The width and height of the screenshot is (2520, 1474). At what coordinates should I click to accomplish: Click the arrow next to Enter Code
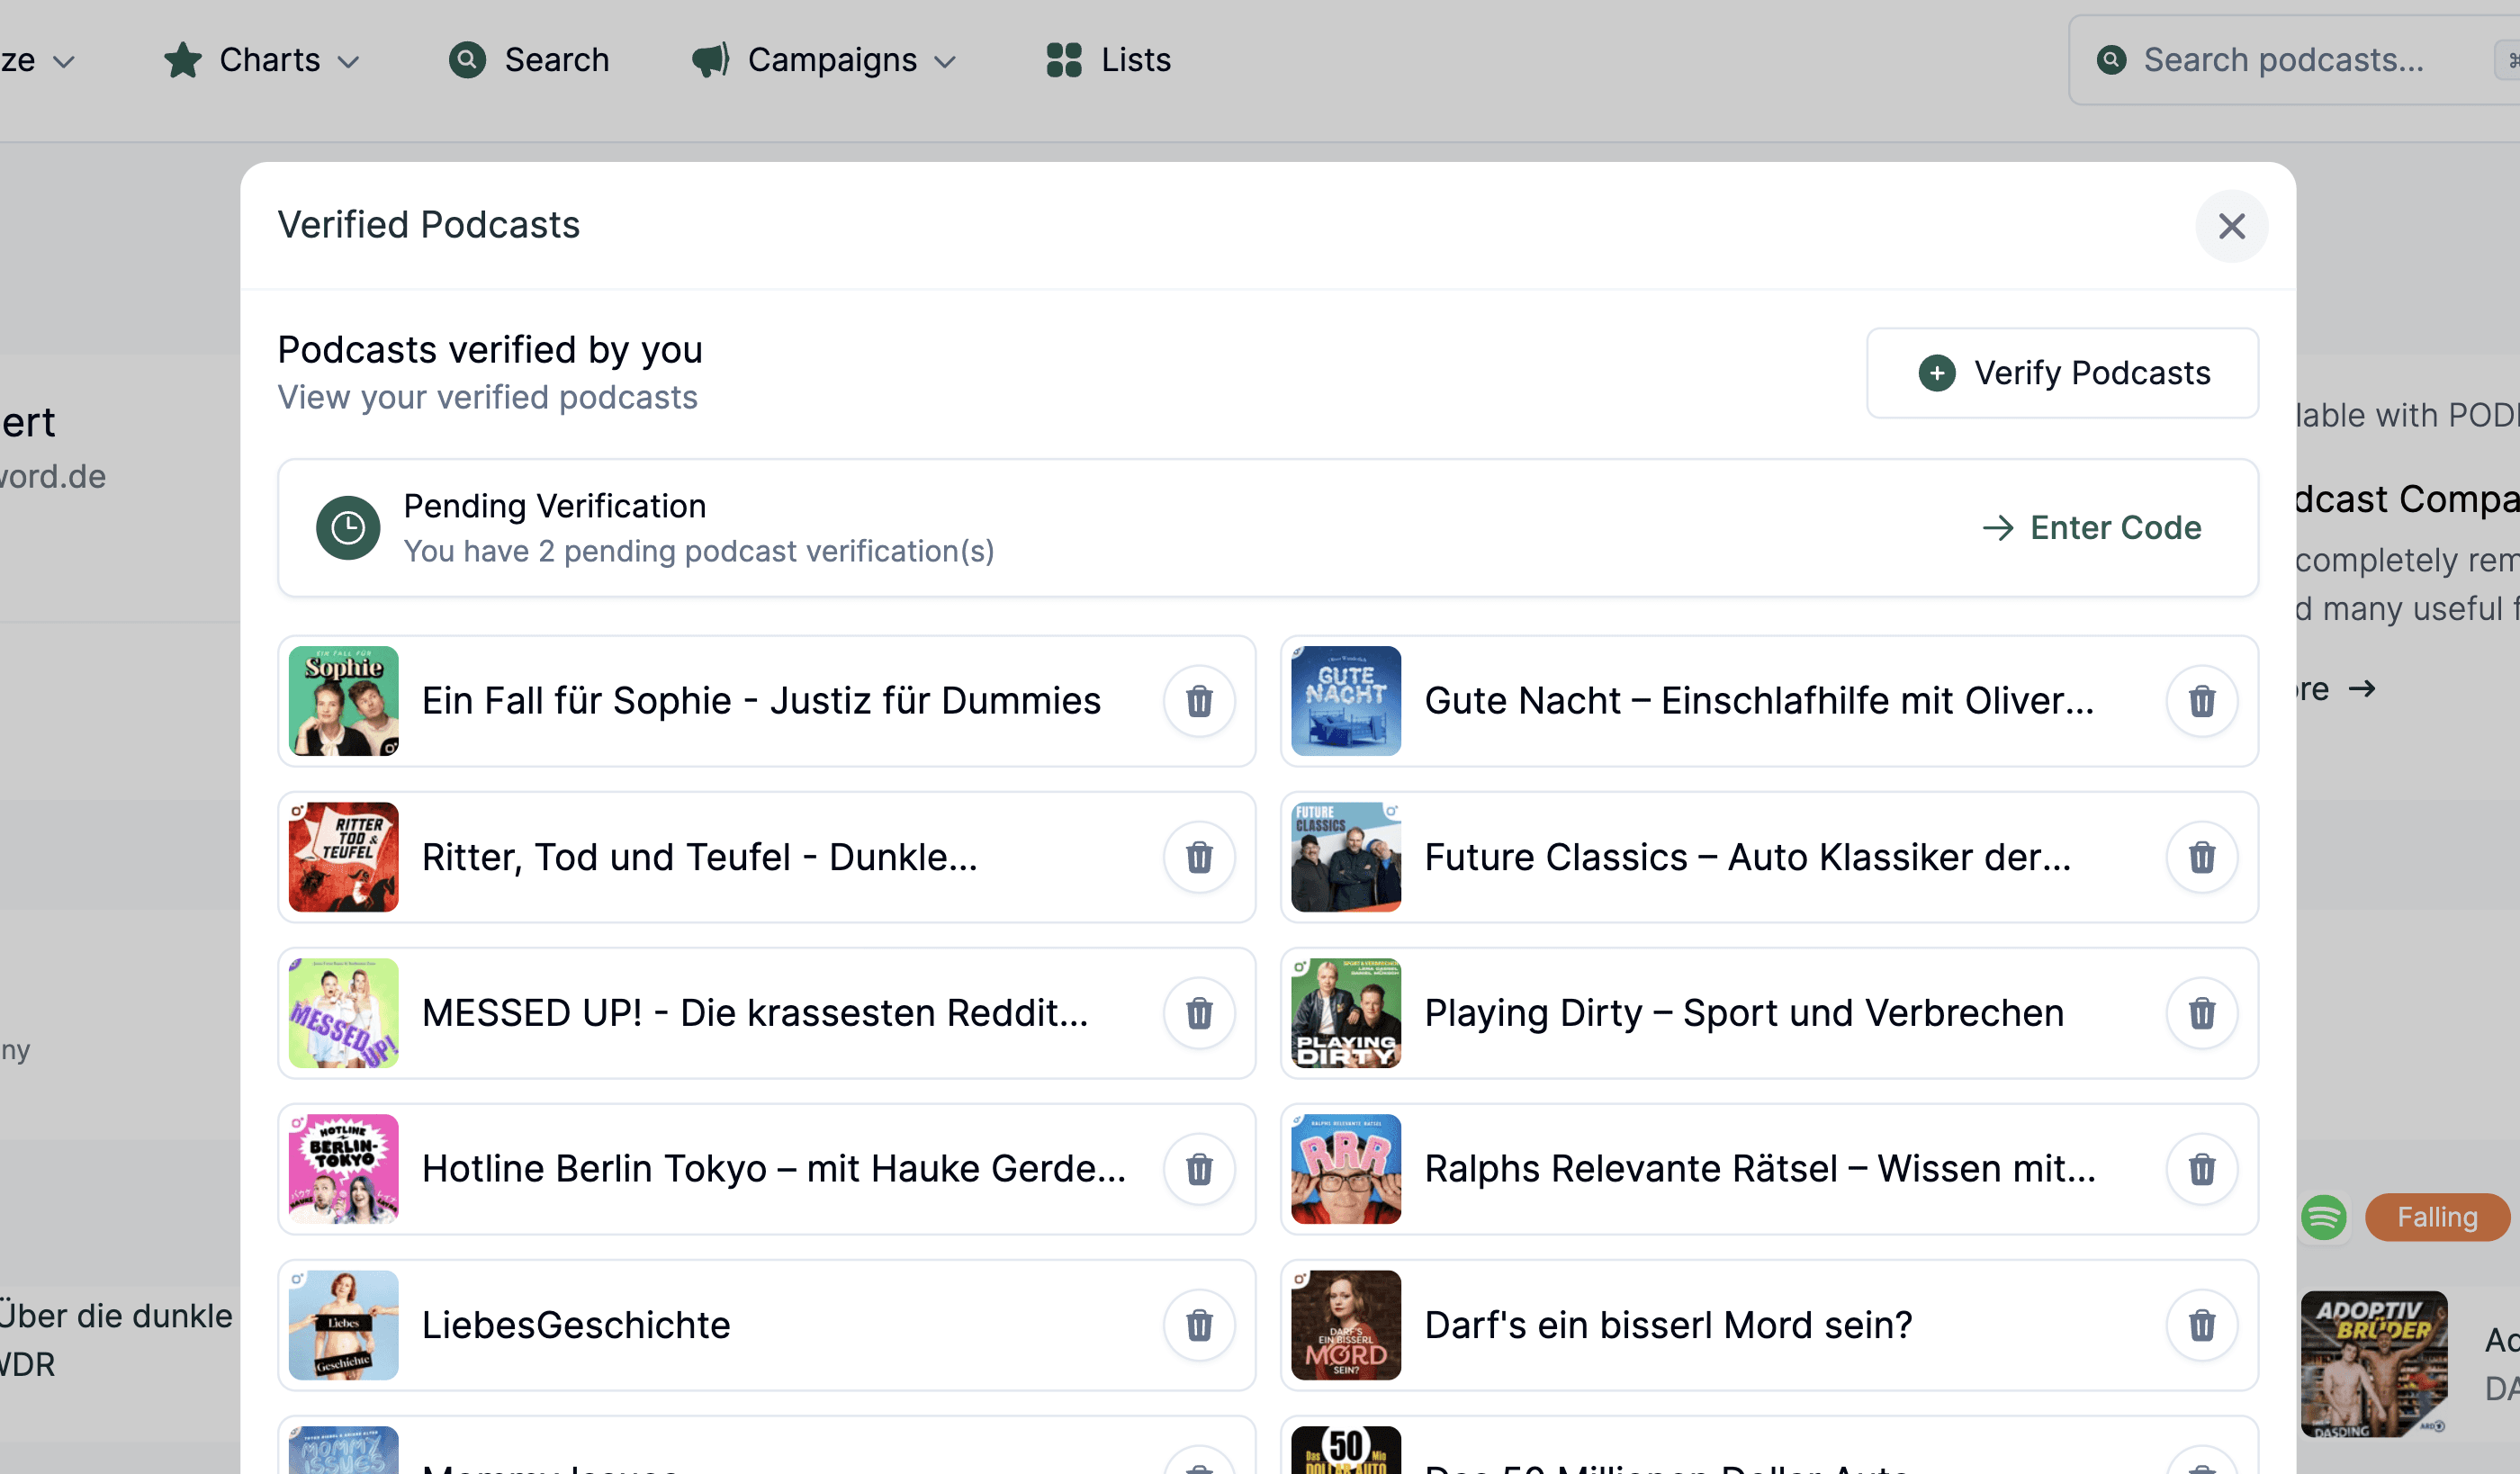1998,528
